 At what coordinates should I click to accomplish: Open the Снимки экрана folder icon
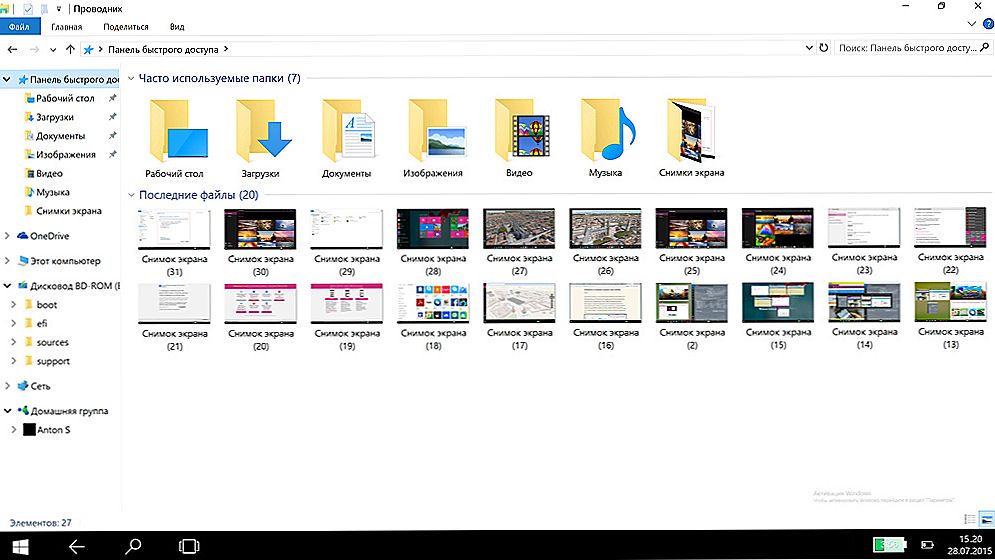[x=690, y=131]
